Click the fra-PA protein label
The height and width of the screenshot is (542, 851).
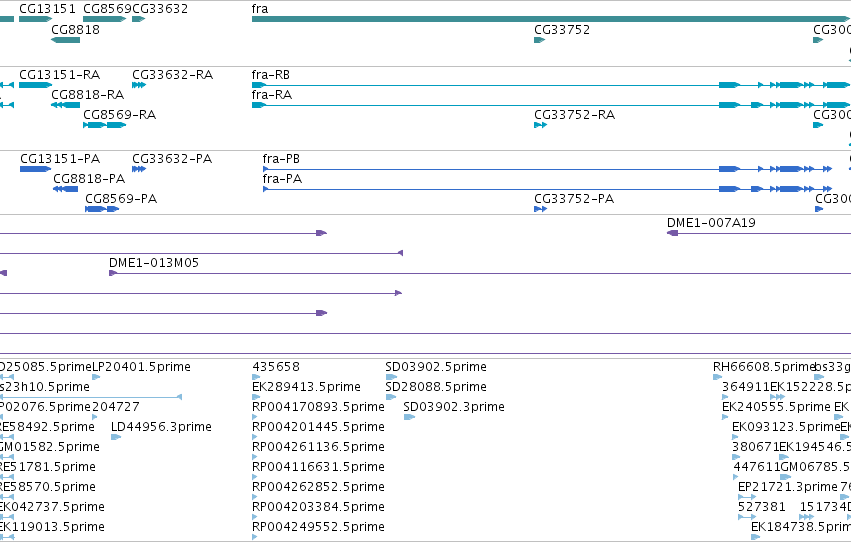pos(282,178)
